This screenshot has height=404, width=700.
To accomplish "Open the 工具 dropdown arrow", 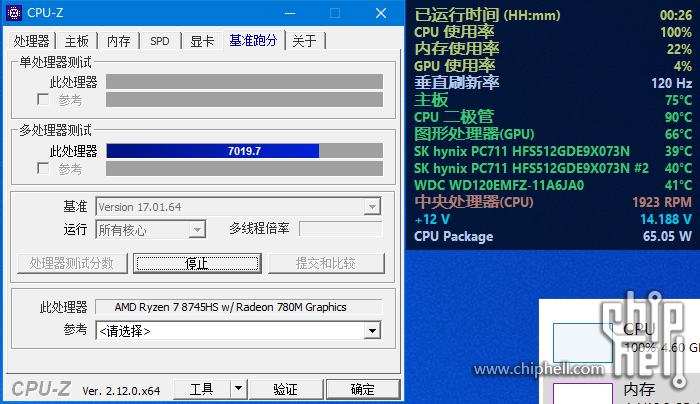I will (238, 390).
